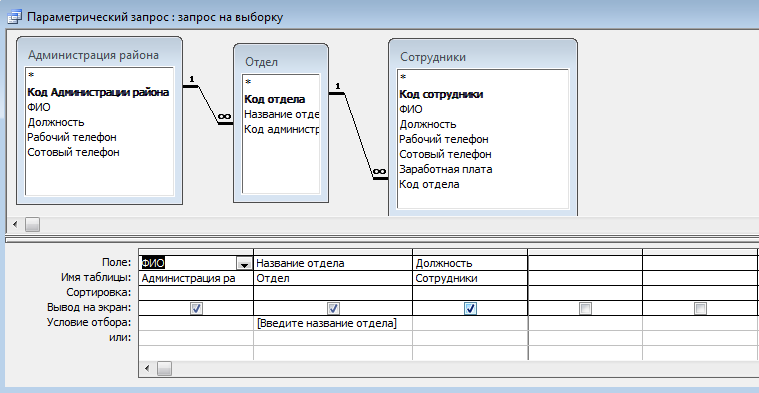Click the sort cell under Должность column
The height and width of the screenshot is (393, 759).
click(470, 293)
